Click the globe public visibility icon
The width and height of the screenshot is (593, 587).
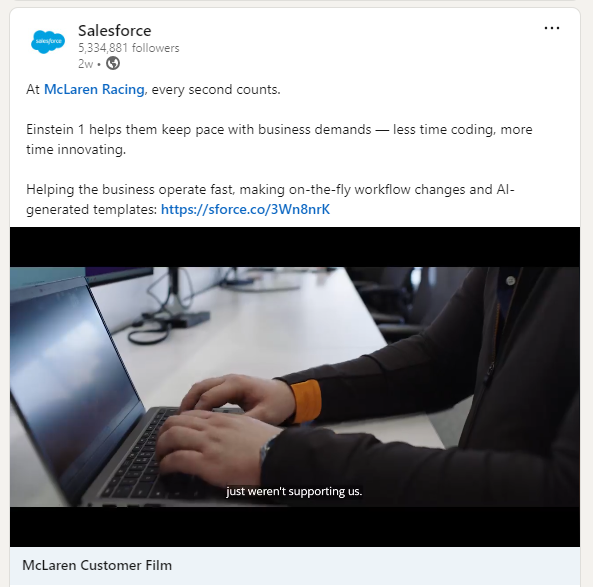click(113, 63)
